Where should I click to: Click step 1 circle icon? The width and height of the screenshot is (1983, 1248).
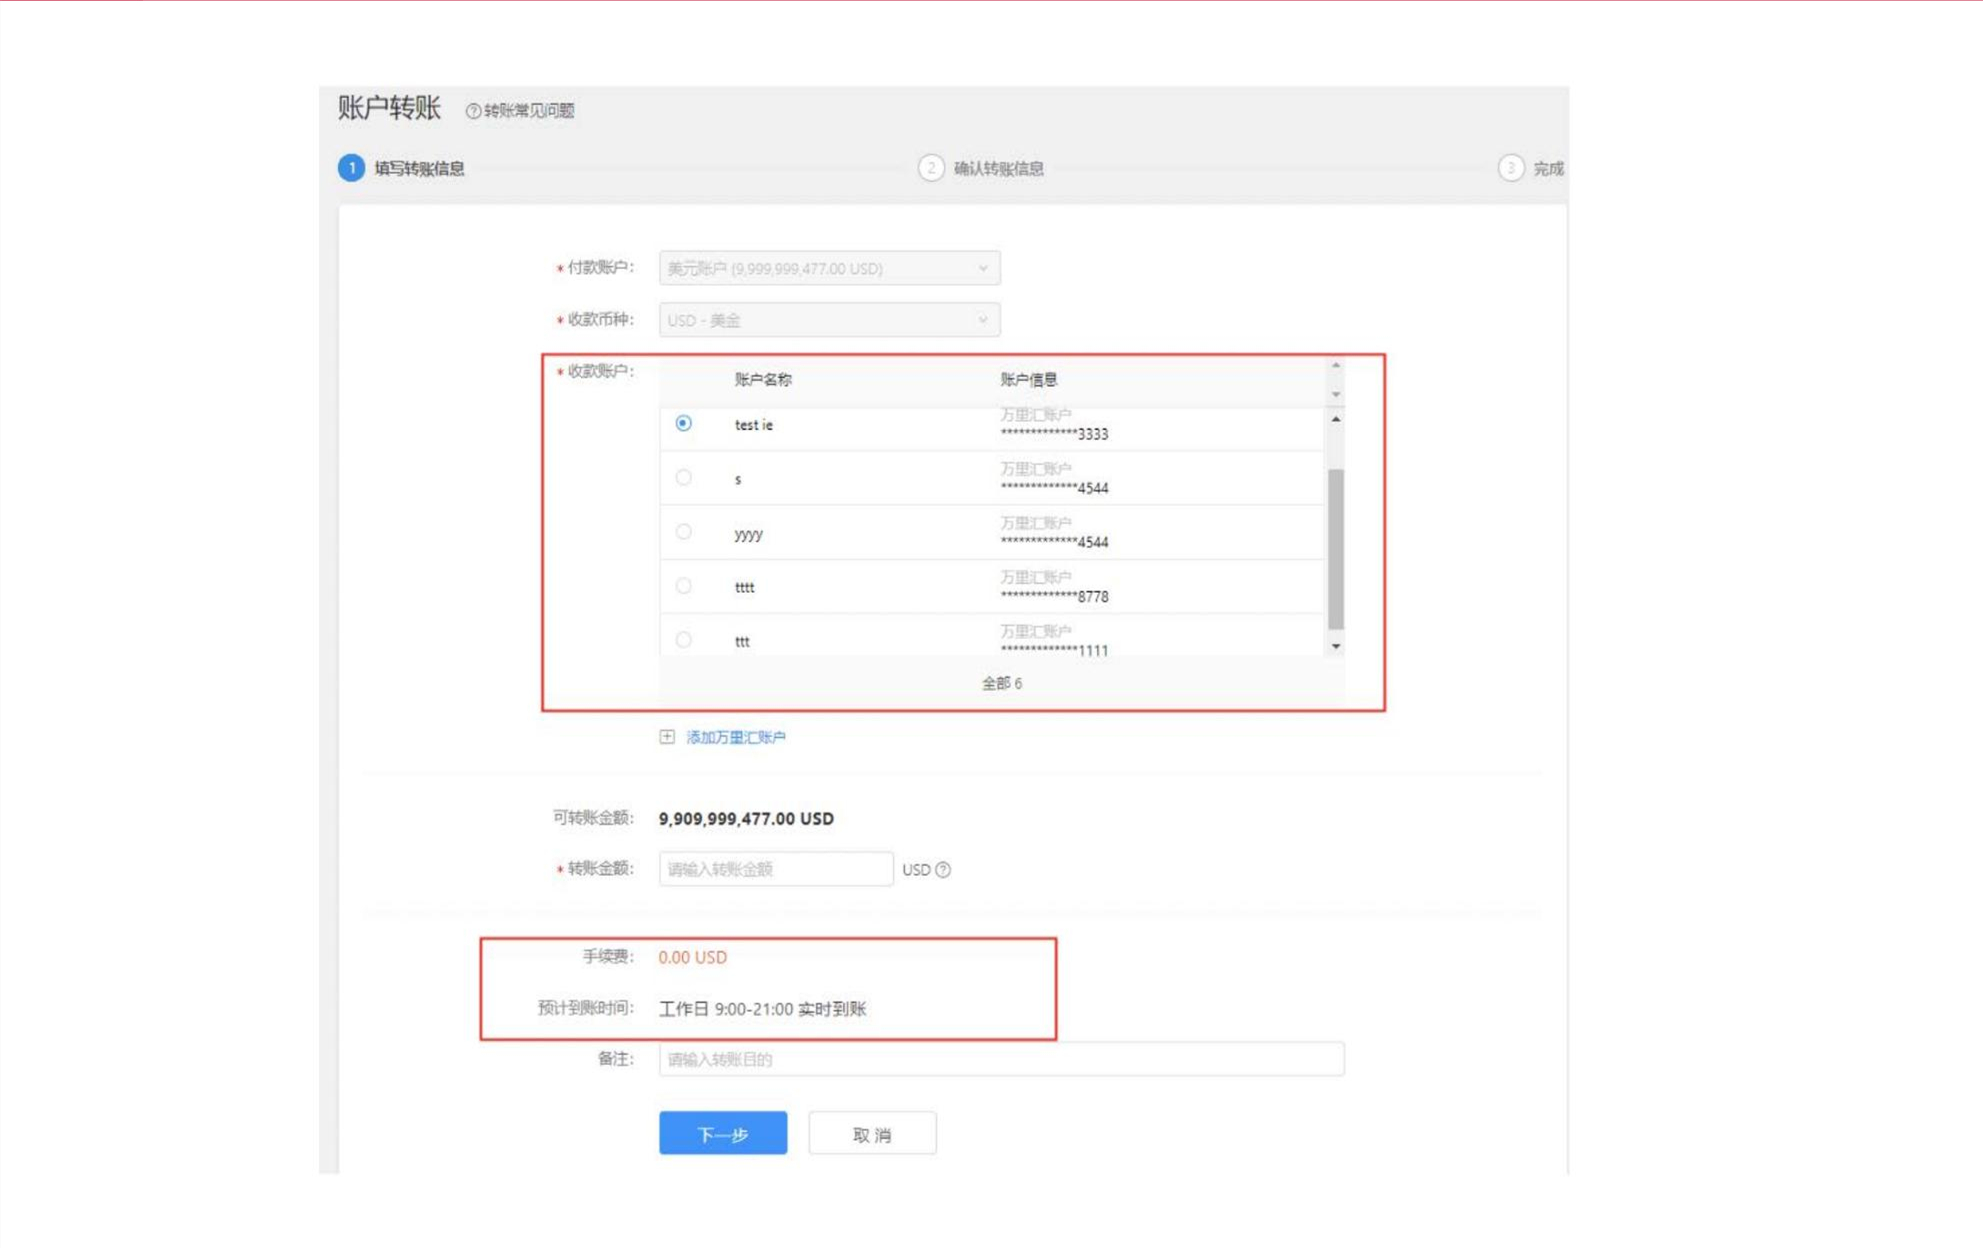(x=351, y=168)
